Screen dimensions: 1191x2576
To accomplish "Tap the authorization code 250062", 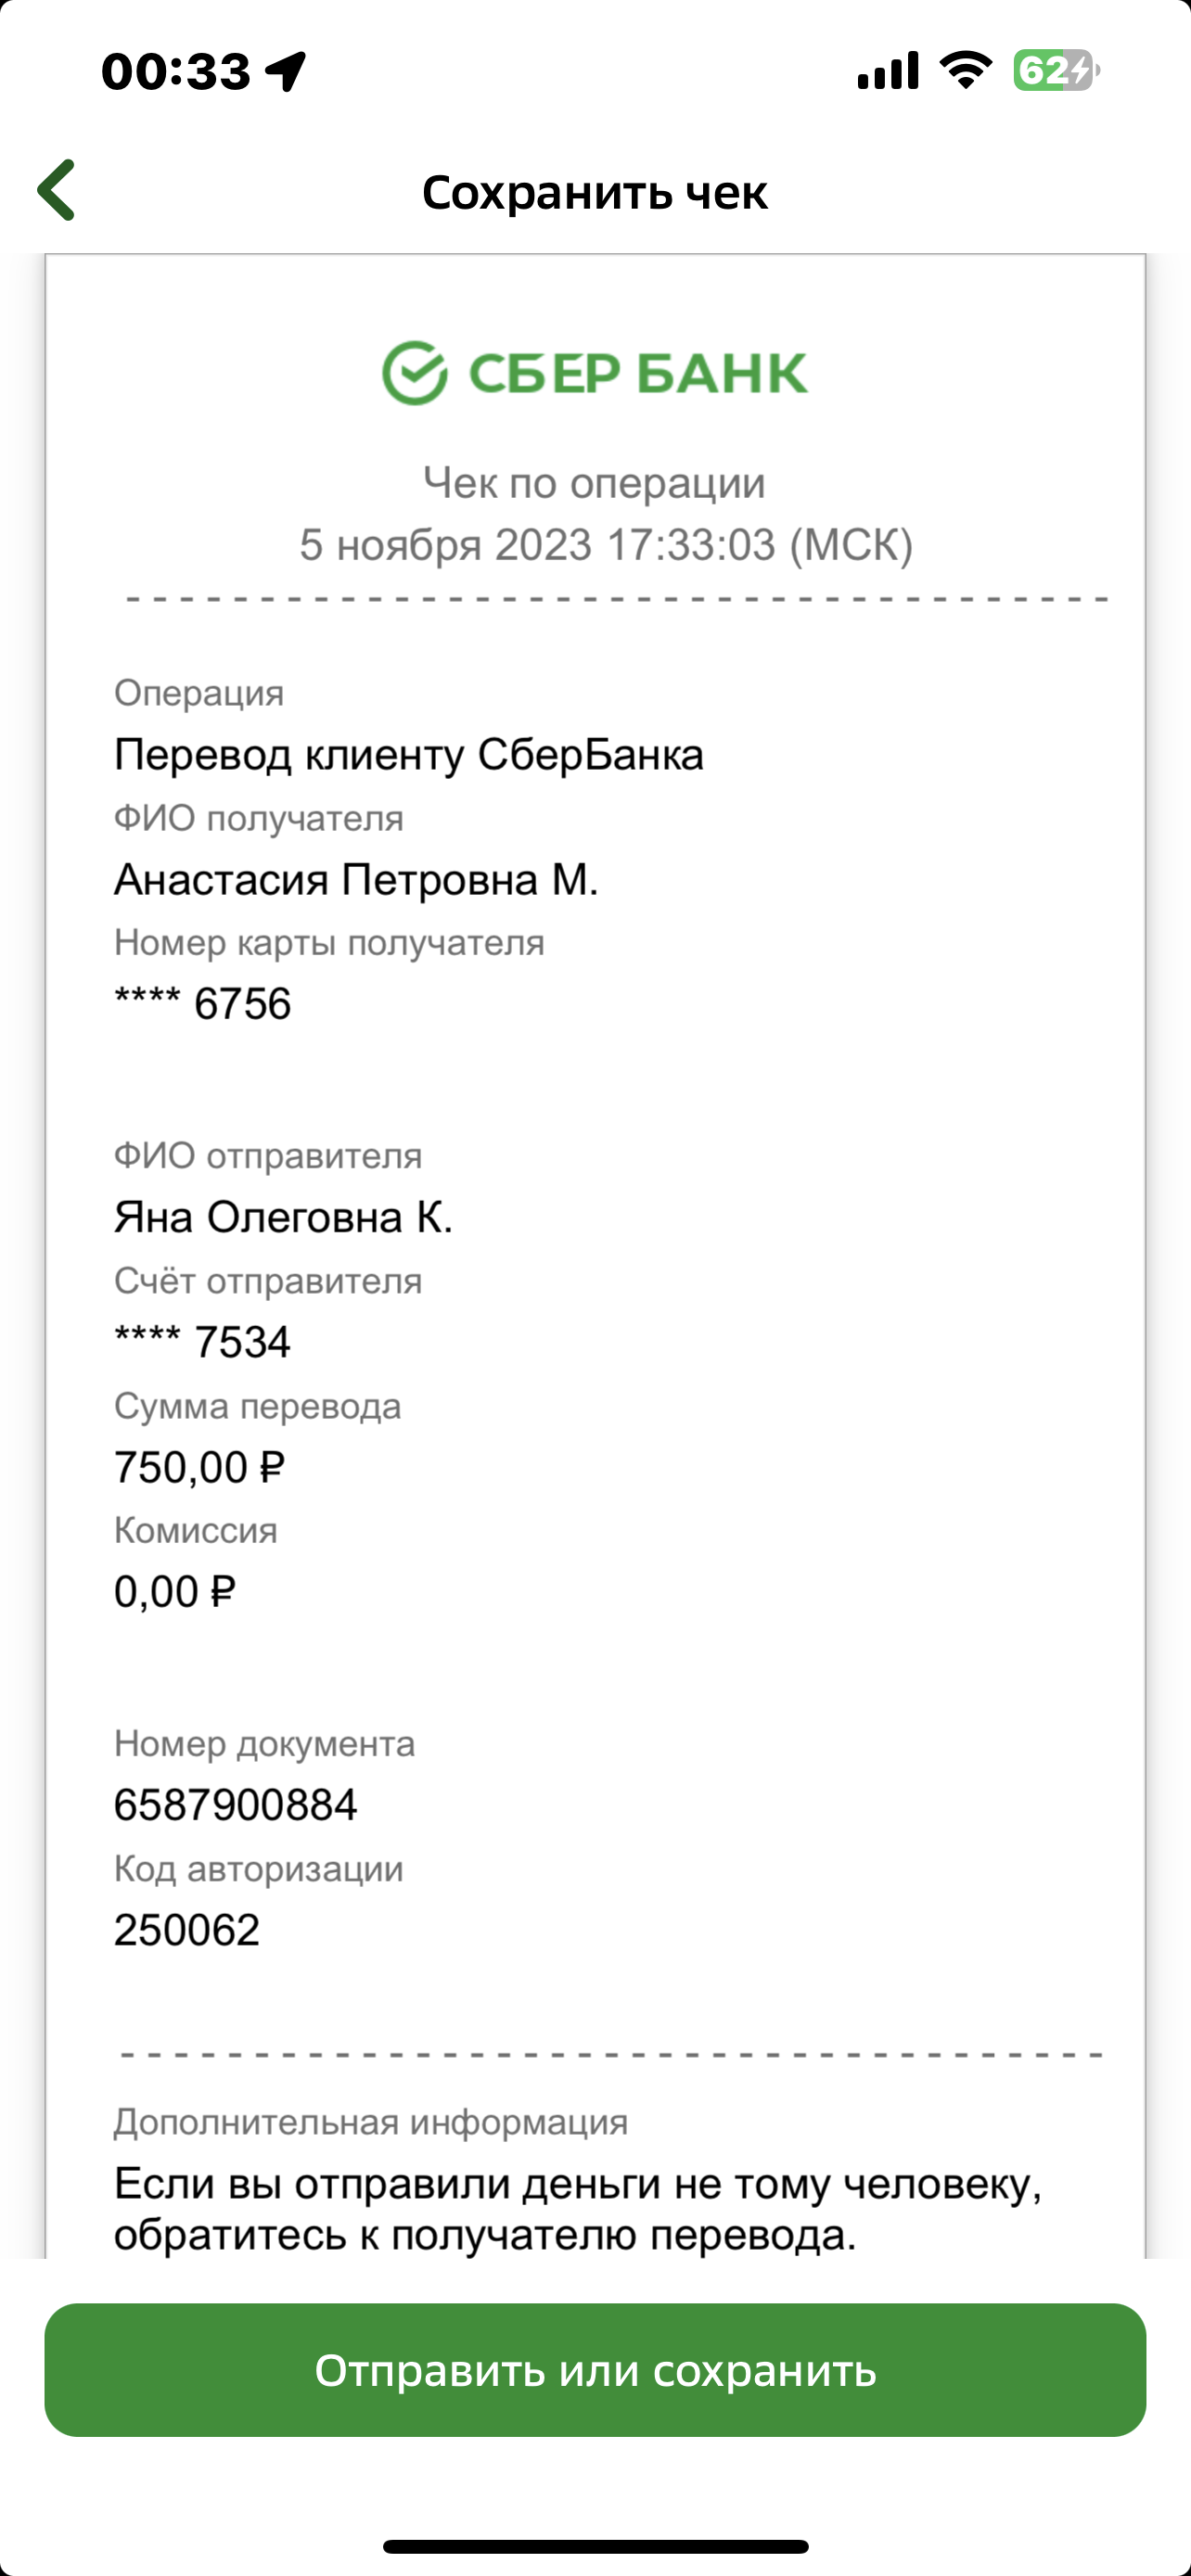I will [x=187, y=1930].
